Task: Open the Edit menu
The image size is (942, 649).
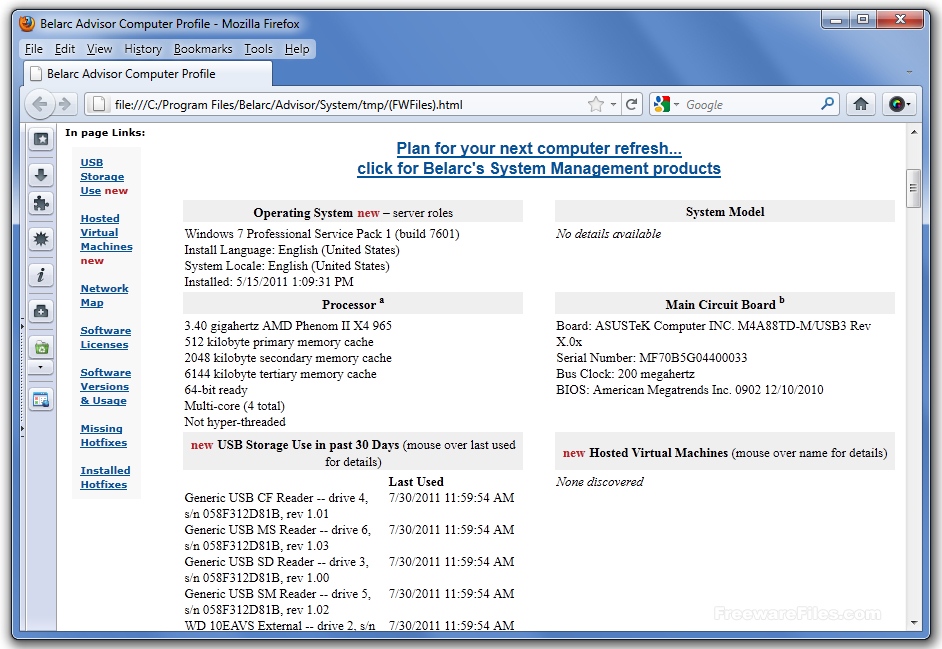Action: tap(65, 49)
